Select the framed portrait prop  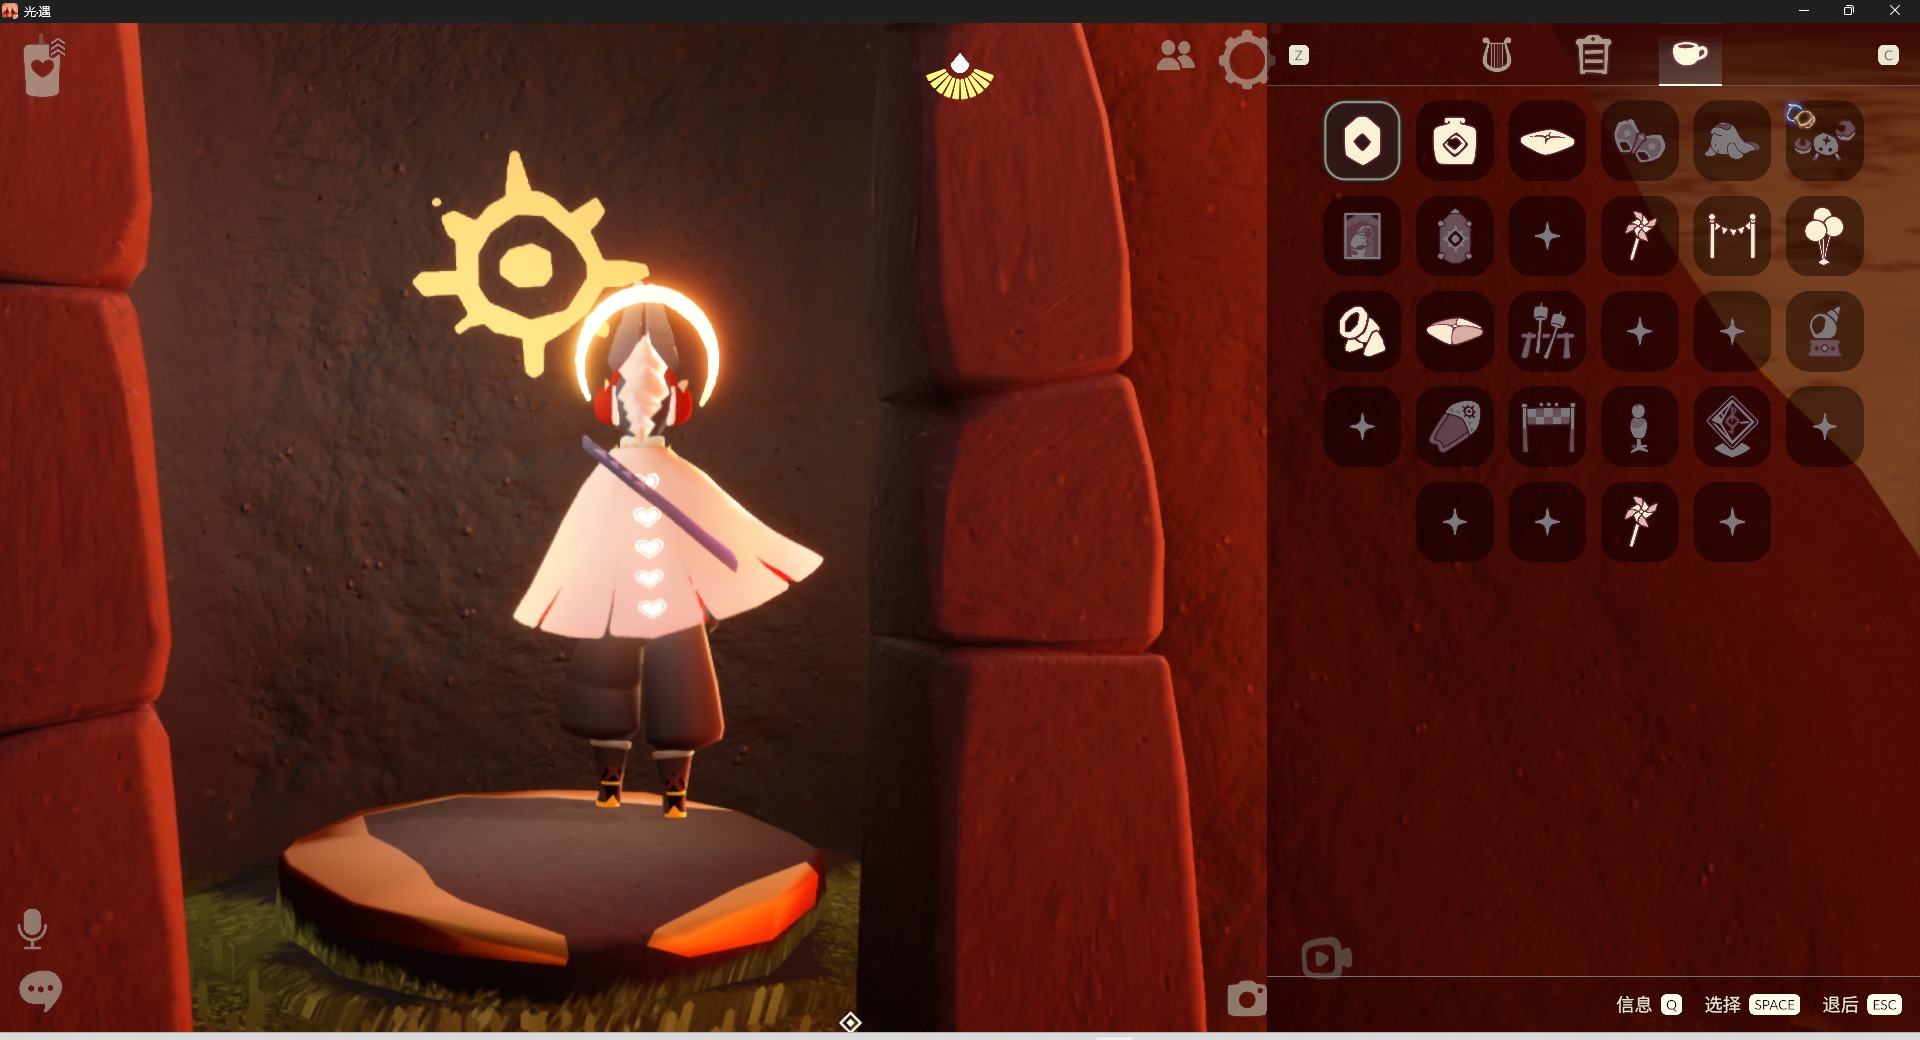[1362, 236]
